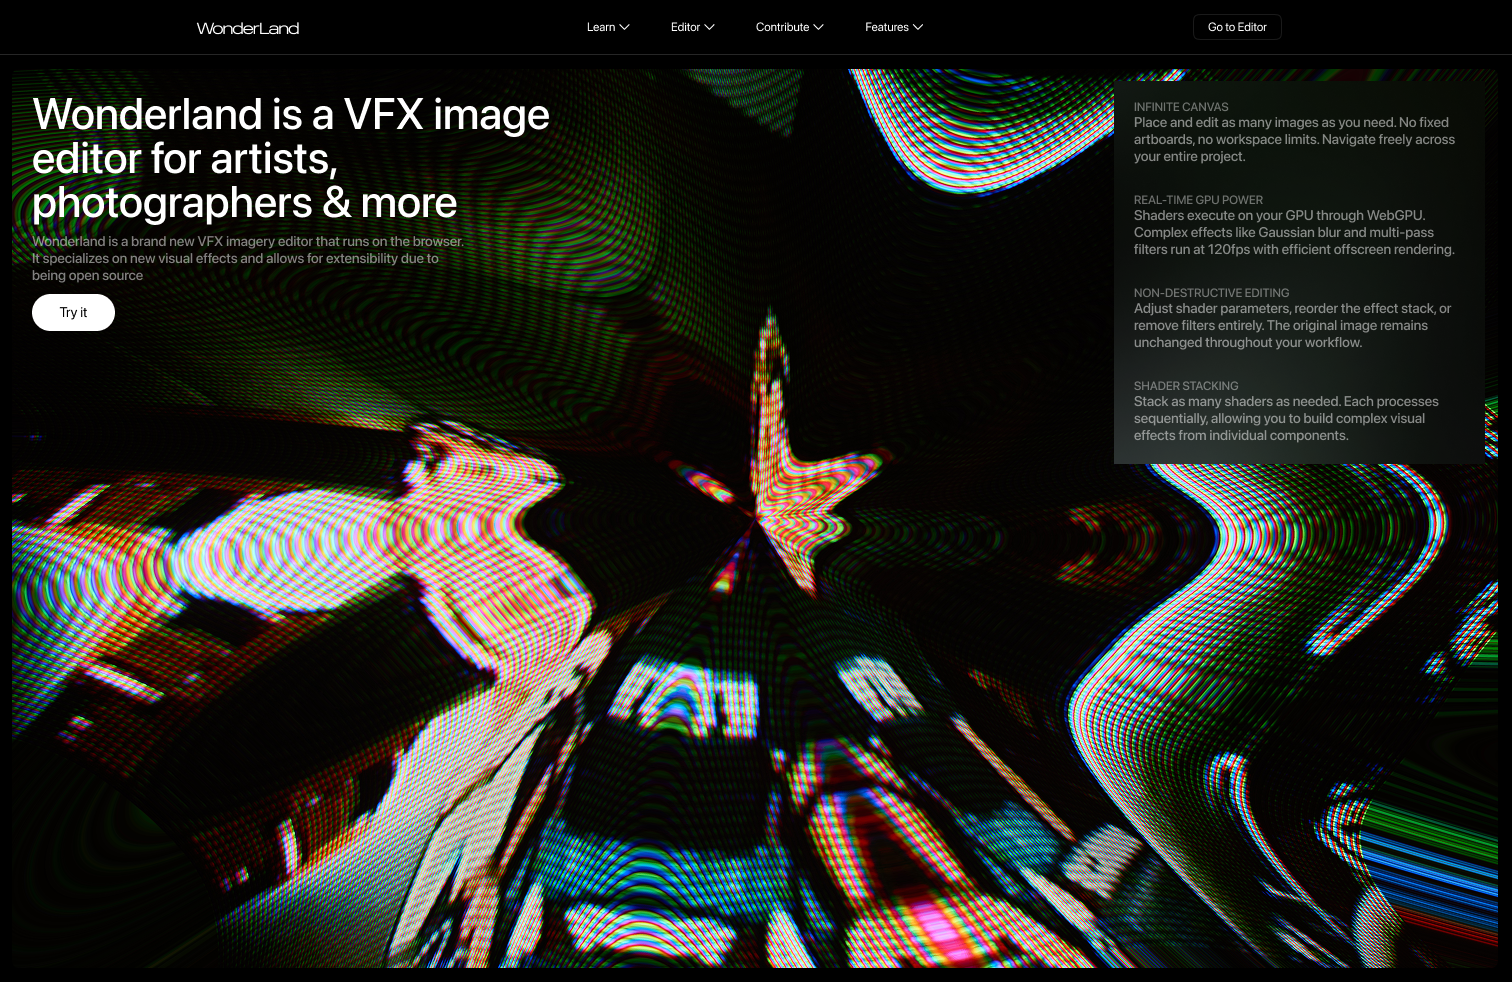Open the Editor nav menu

click(685, 27)
